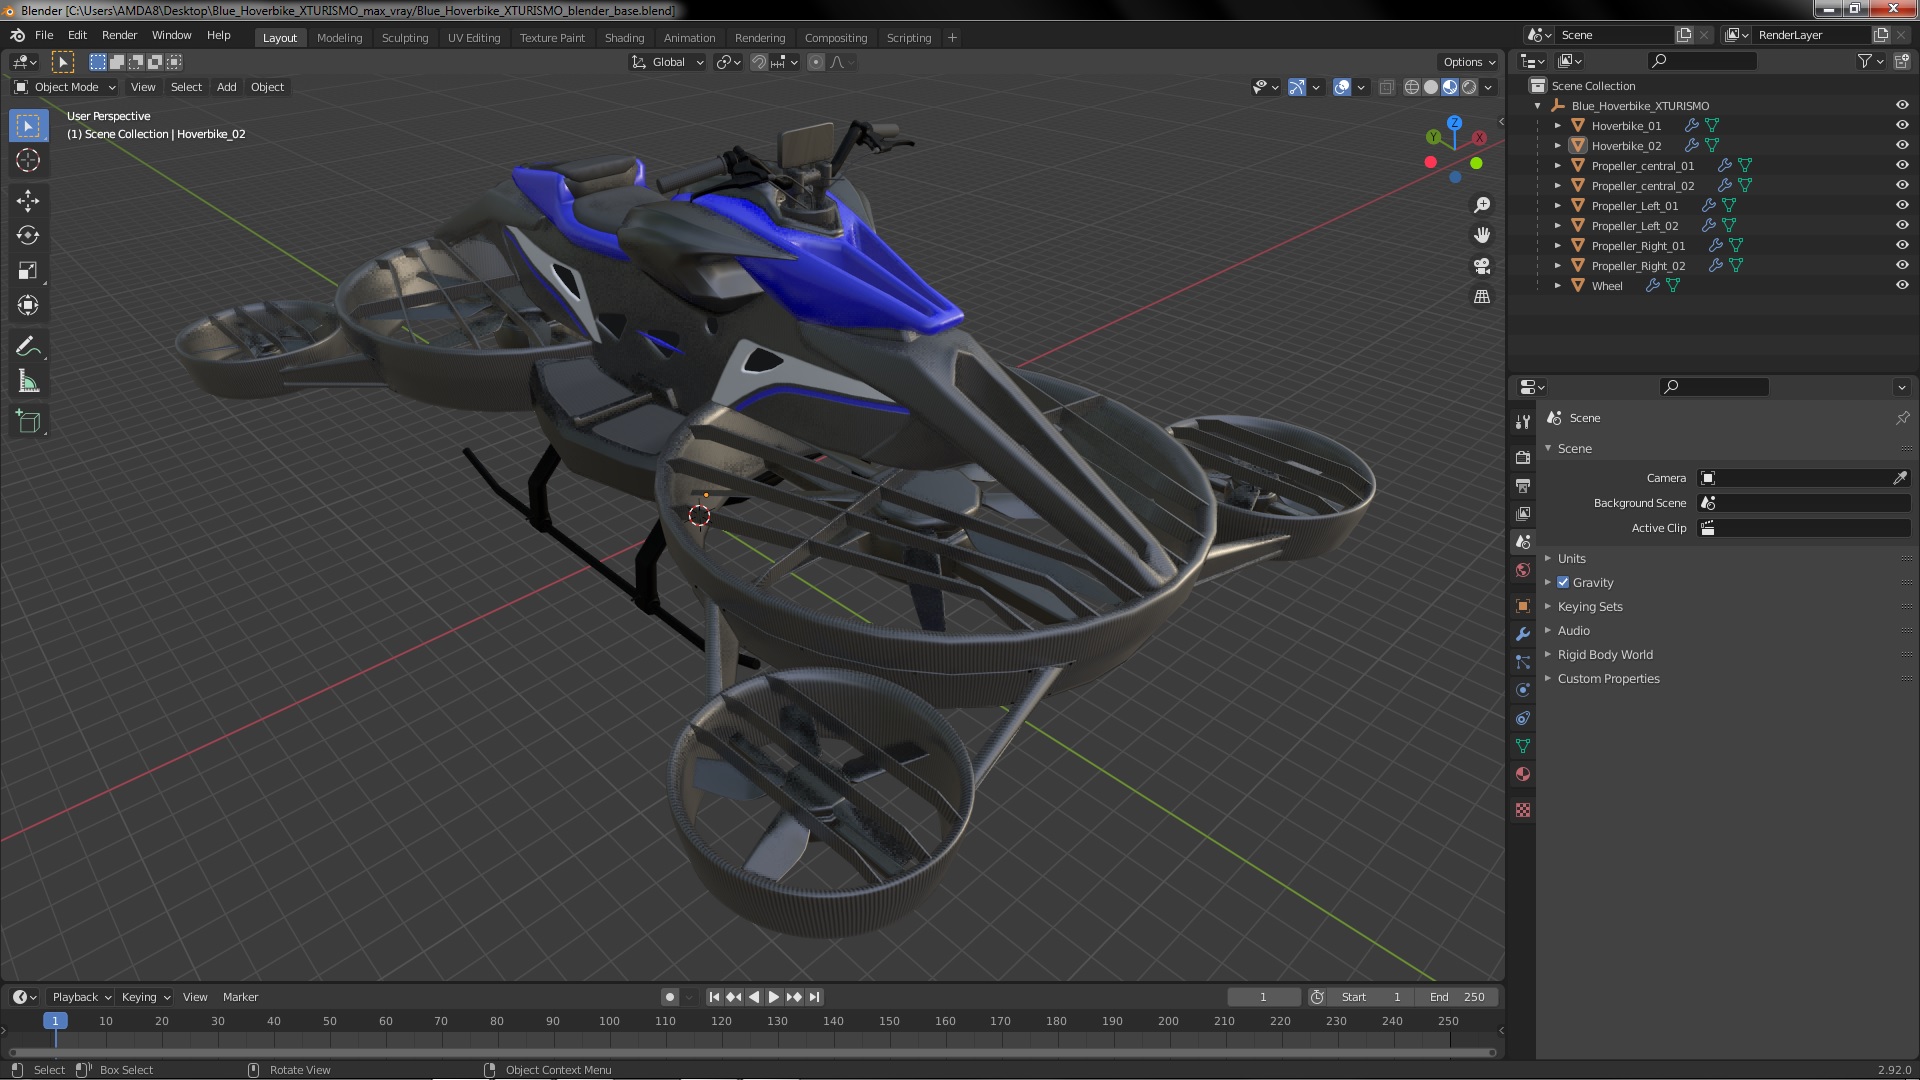
Task: Jump to the timeline start frame
Action: click(714, 997)
